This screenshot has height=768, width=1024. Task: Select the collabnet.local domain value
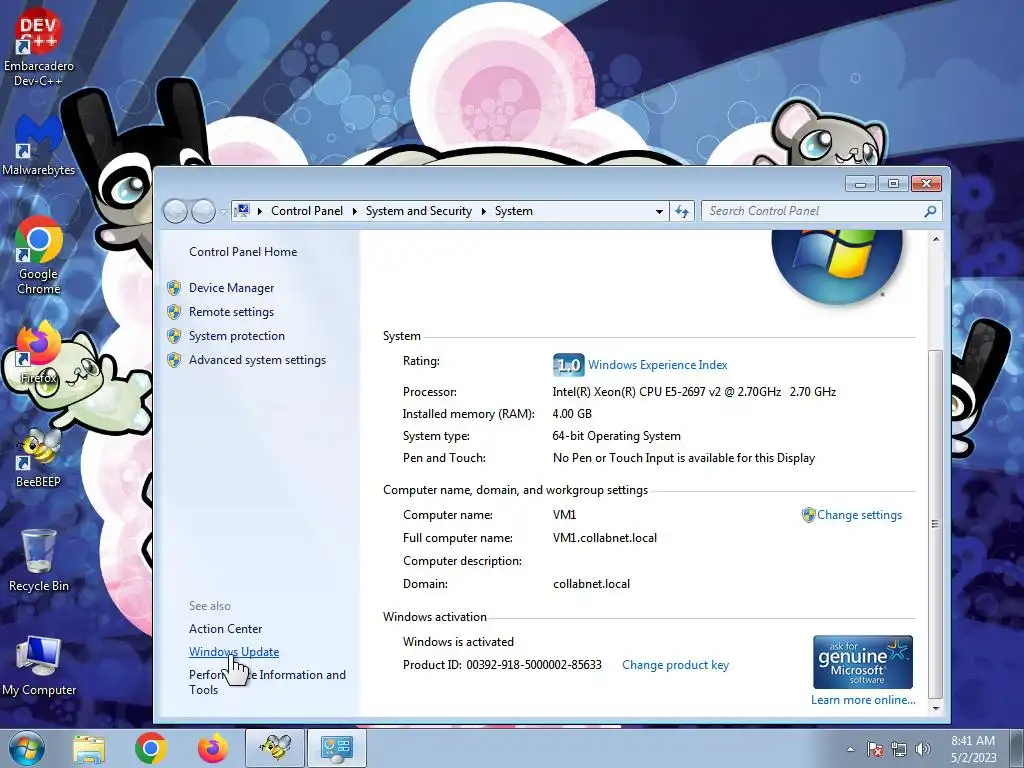coord(592,584)
